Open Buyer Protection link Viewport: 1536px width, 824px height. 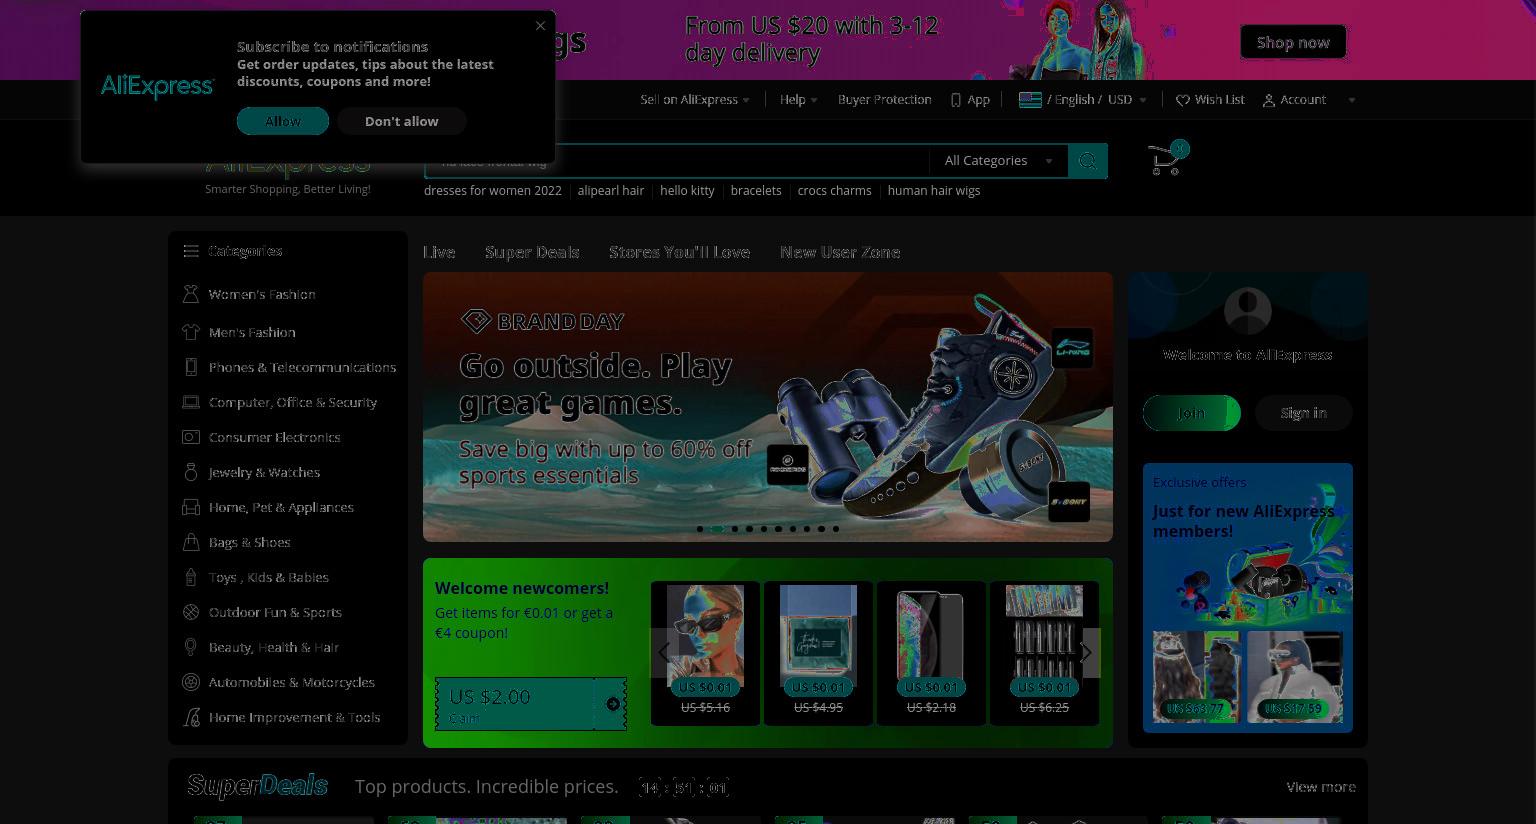pyautogui.click(x=884, y=100)
